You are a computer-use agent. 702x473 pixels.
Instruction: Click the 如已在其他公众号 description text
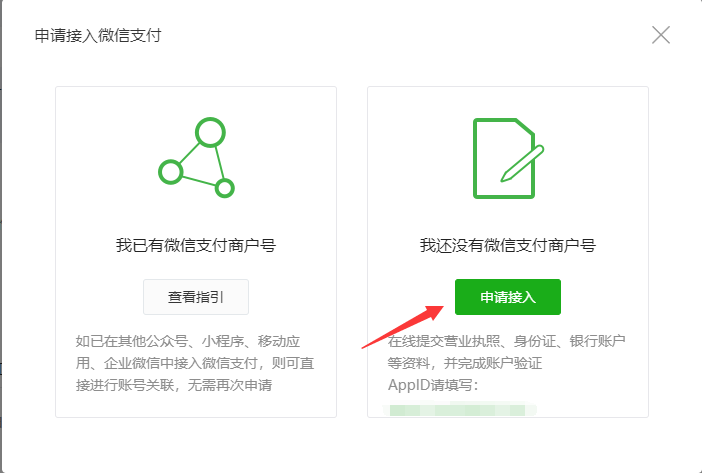(188, 341)
